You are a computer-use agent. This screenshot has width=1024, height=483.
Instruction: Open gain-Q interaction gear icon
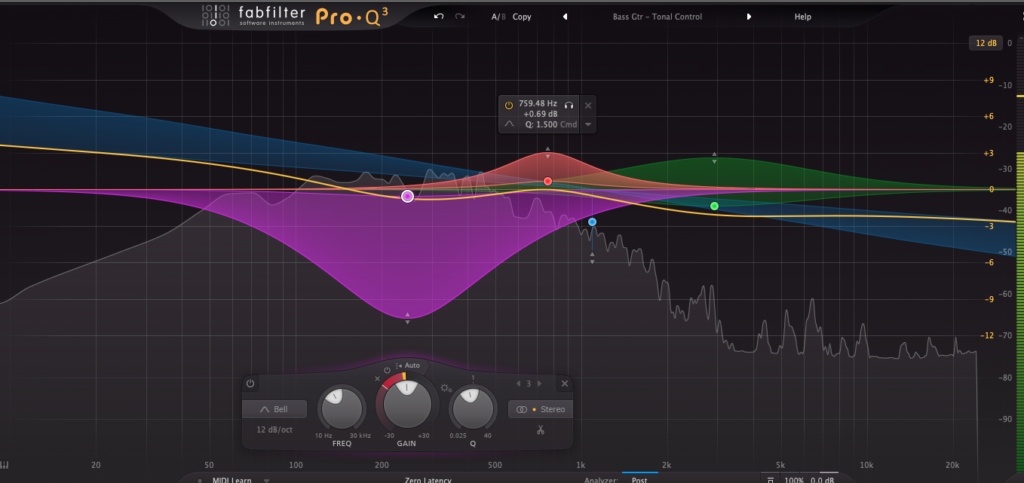pyautogui.click(x=446, y=387)
